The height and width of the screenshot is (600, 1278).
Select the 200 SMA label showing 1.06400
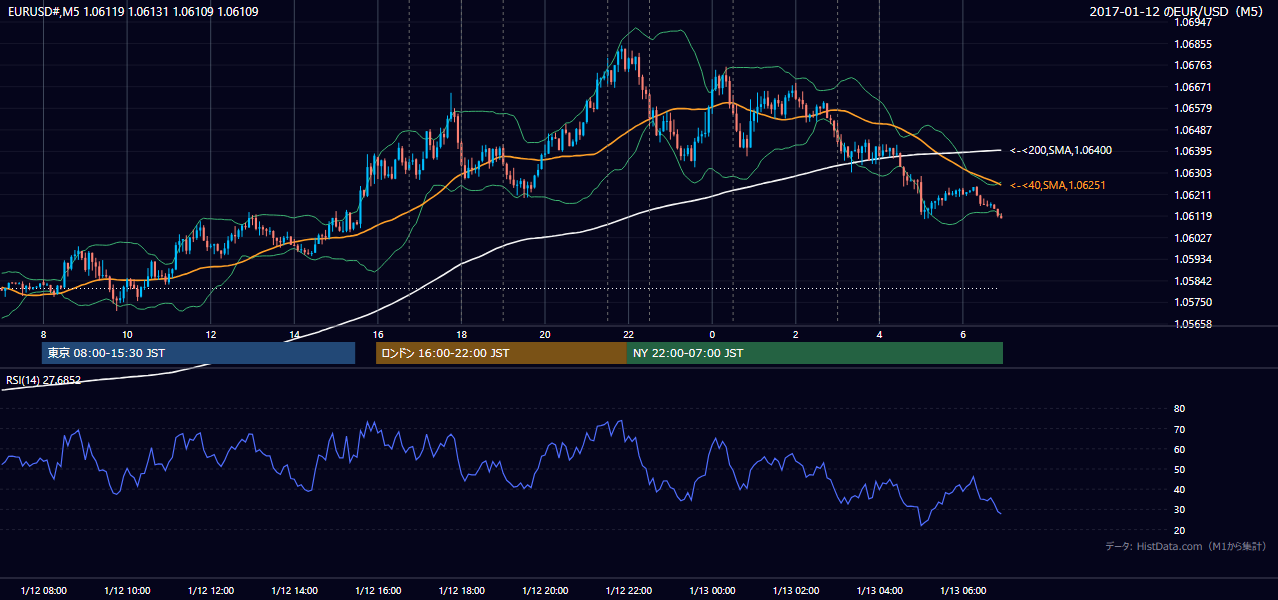pyautogui.click(x=1060, y=150)
